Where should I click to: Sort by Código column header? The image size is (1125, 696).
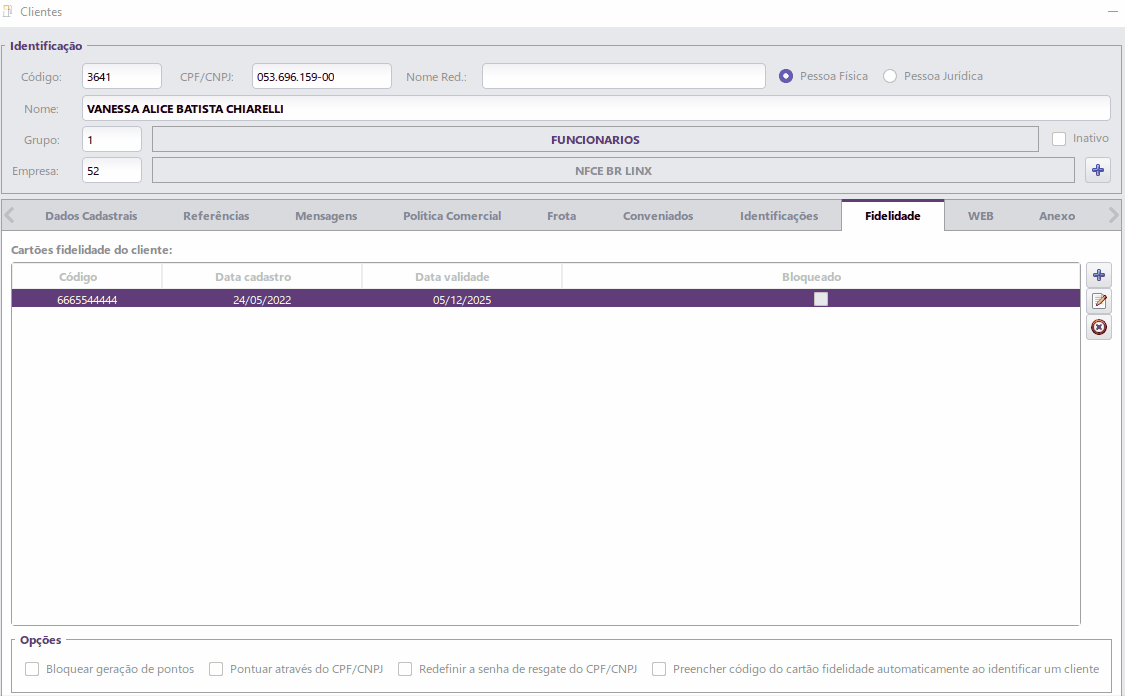[x=87, y=276]
